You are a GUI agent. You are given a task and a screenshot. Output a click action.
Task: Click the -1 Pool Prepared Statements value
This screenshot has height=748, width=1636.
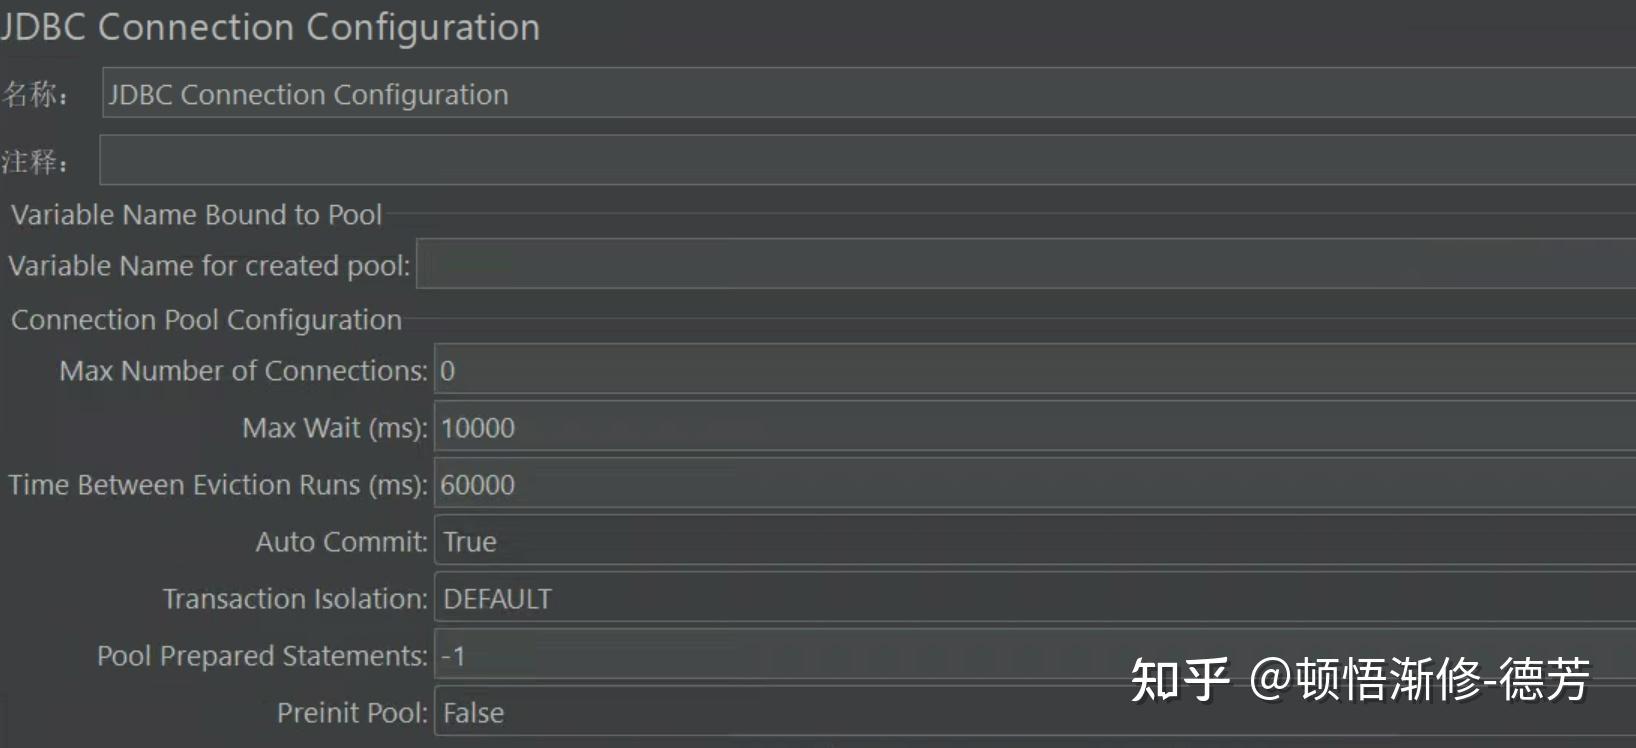pyautogui.click(x=451, y=656)
